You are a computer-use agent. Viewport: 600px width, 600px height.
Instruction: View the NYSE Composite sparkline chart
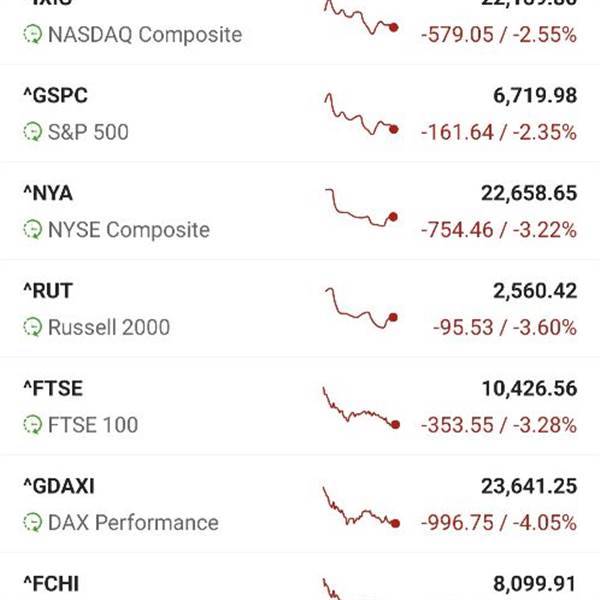[x=361, y=208]
